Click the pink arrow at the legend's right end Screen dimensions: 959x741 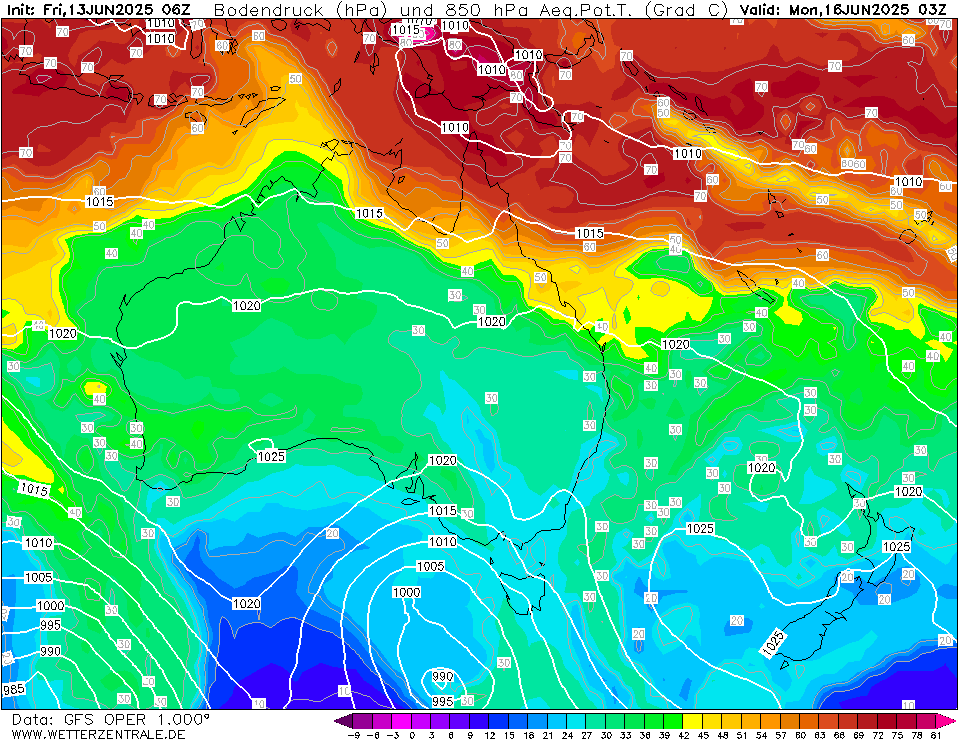944,721
